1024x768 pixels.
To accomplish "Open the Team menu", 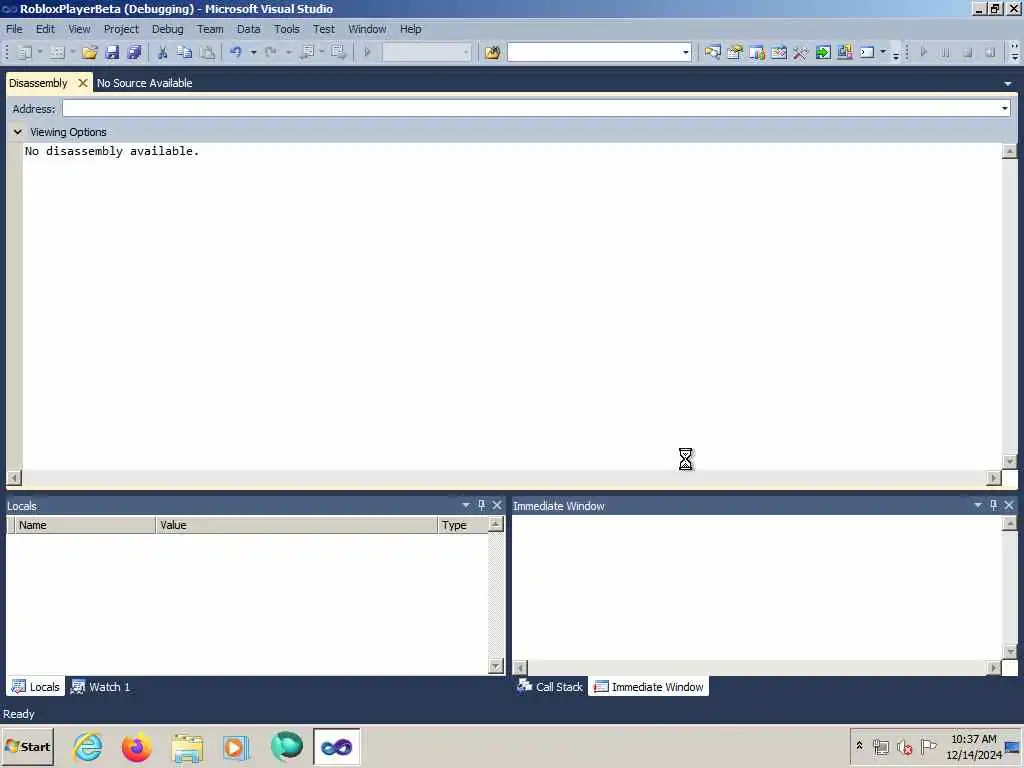I will (210, 29).
